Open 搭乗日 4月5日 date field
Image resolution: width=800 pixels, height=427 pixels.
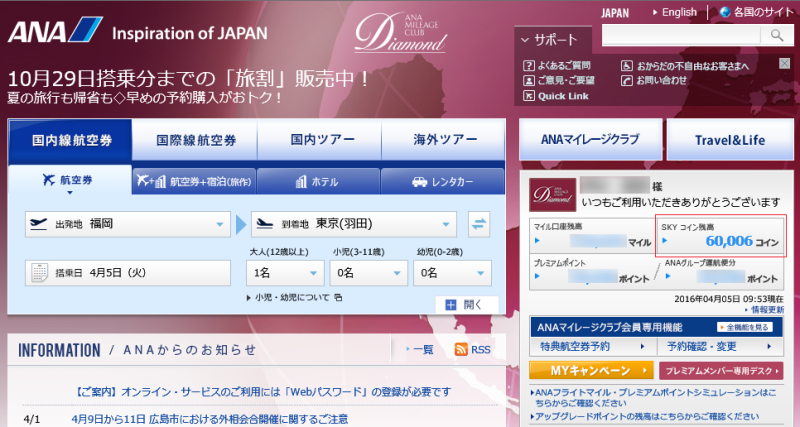[128, 273]
